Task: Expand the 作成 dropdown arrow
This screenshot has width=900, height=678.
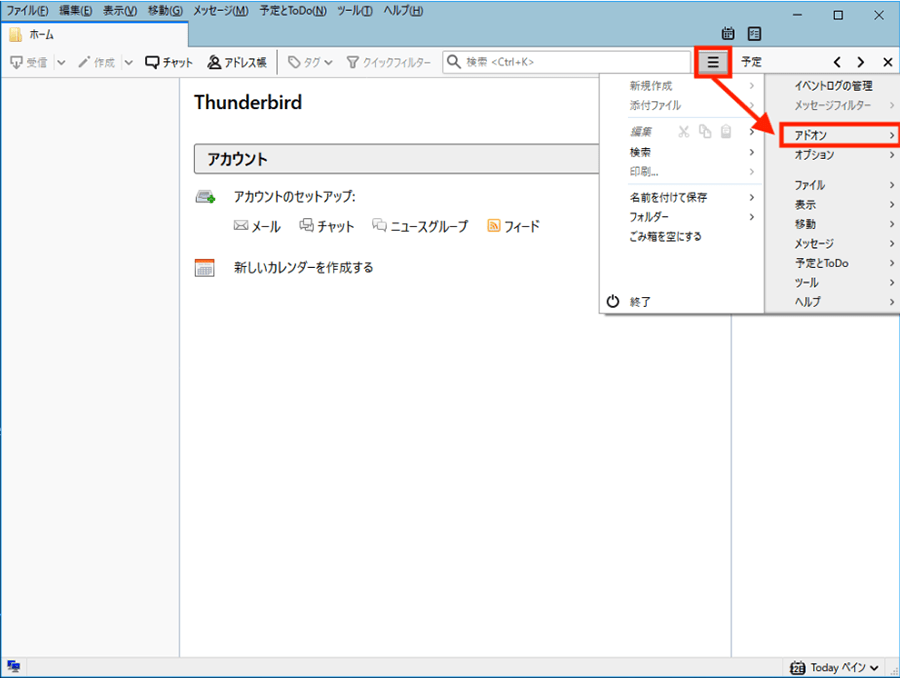Action: coord(129,62)
